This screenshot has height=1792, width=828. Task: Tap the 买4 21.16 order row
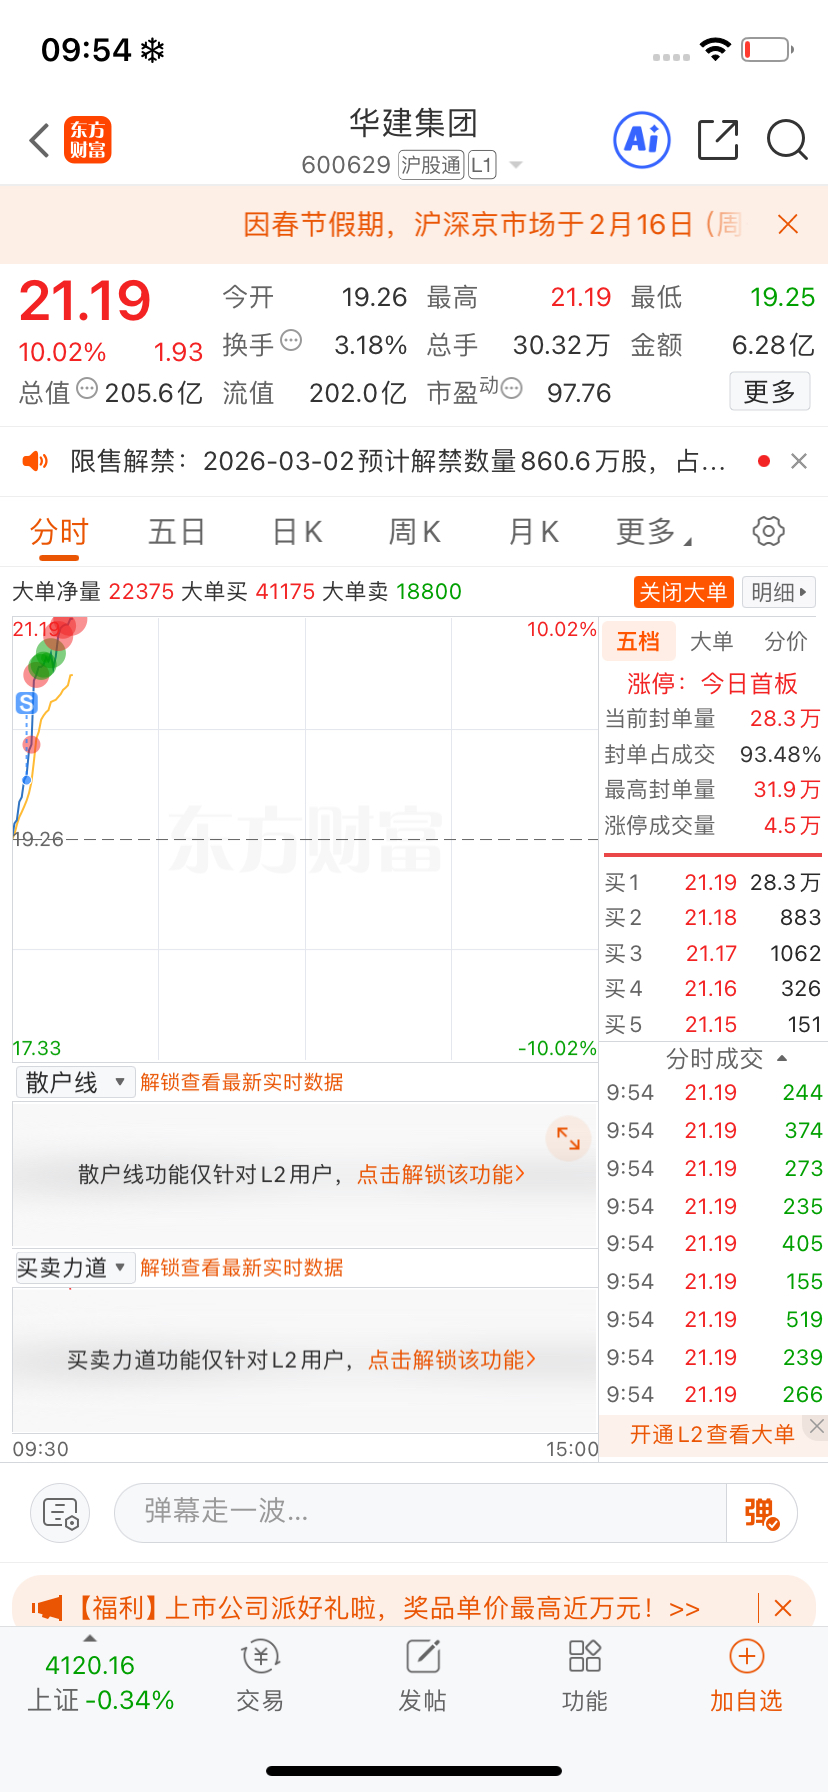click(713, 988)
